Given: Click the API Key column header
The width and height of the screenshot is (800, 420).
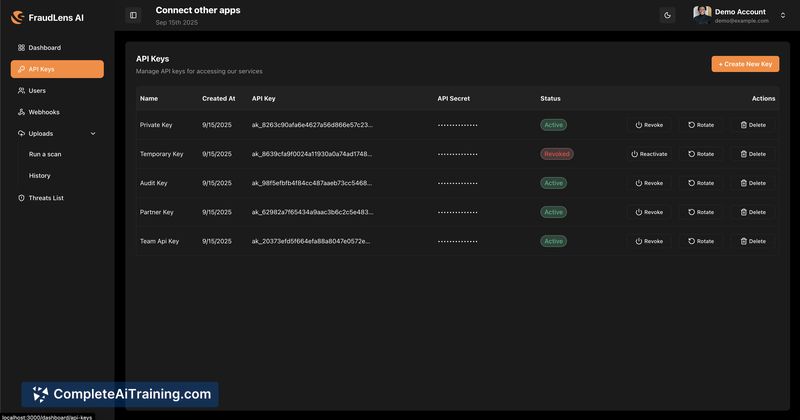Looking at the screenshot, I should point(263,98).
